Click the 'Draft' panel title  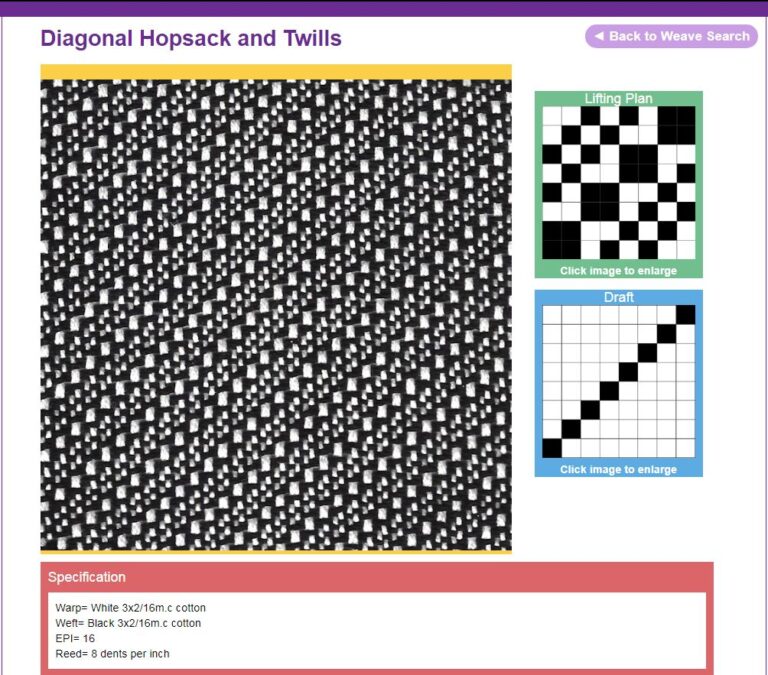pos(619,297)
